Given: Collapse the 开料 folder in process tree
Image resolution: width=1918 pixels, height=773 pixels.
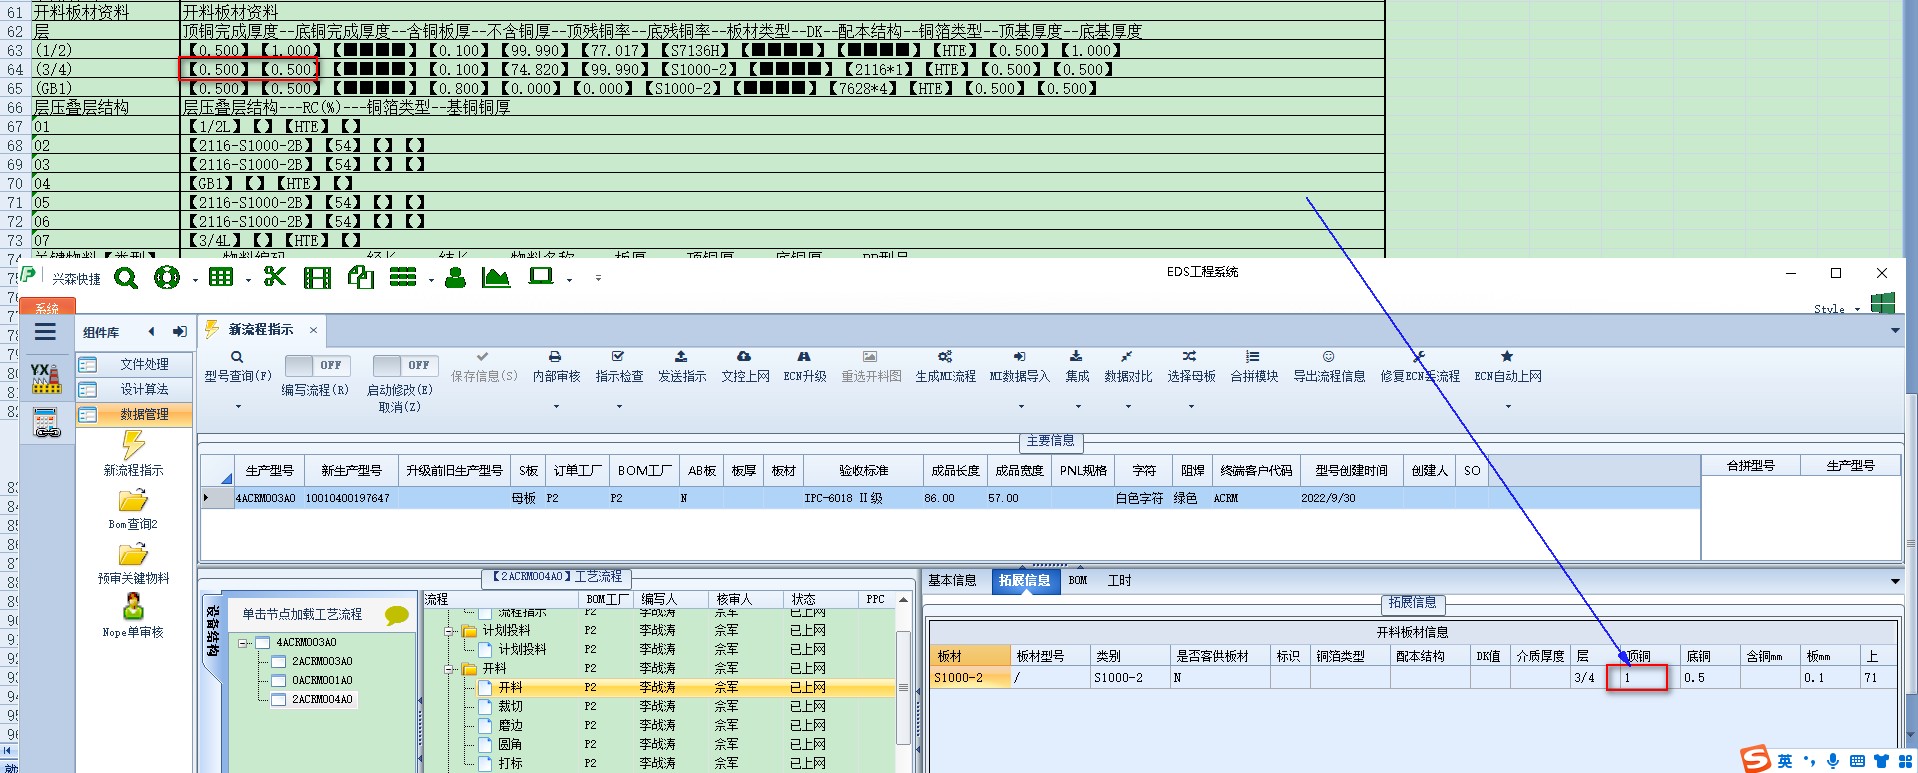Looking at the screenshot, I should pos(451,669).
